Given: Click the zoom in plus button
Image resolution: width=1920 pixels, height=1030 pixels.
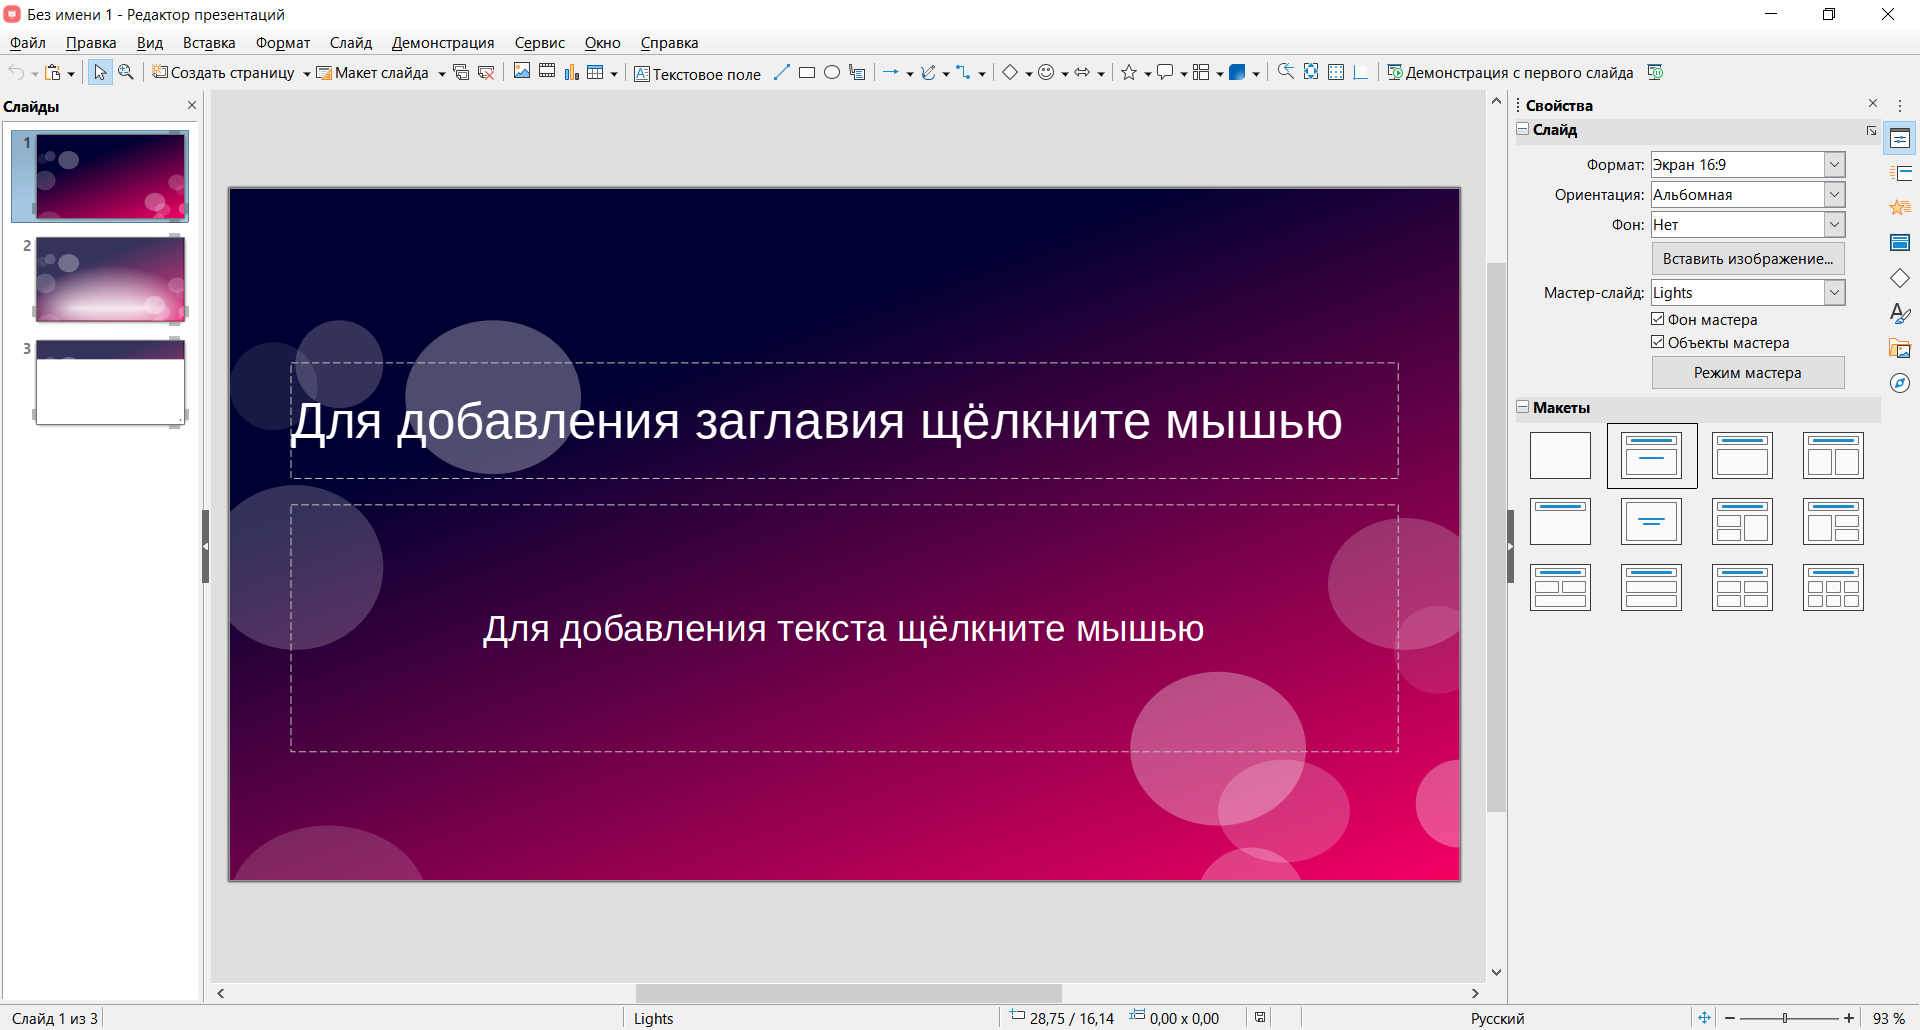Looking at the screenshot, I should click(1849, 1018).
